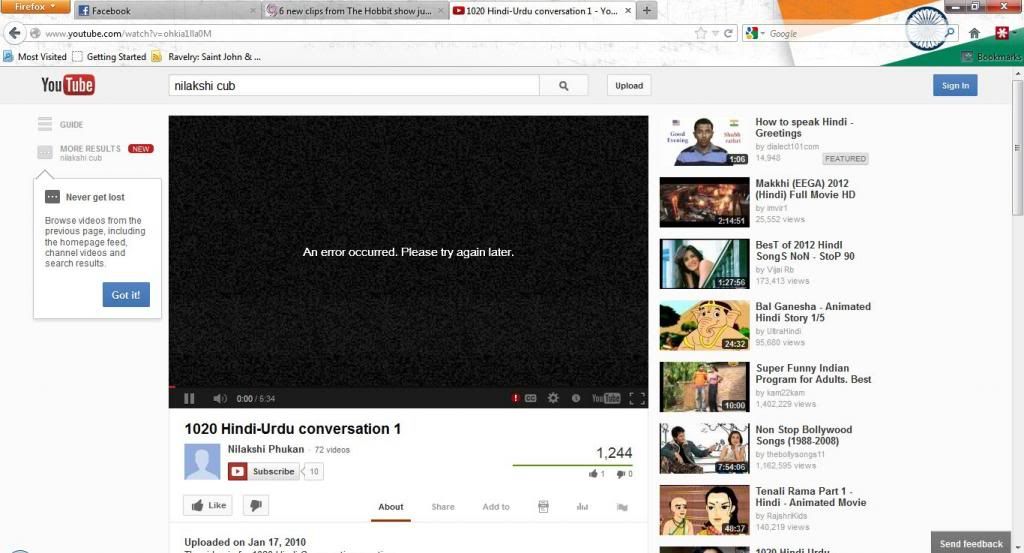The width and height of the screenshot is (1024, 553).
Task: Open BesT of 2012 Hindi SongS video
Action: point(805,250)
